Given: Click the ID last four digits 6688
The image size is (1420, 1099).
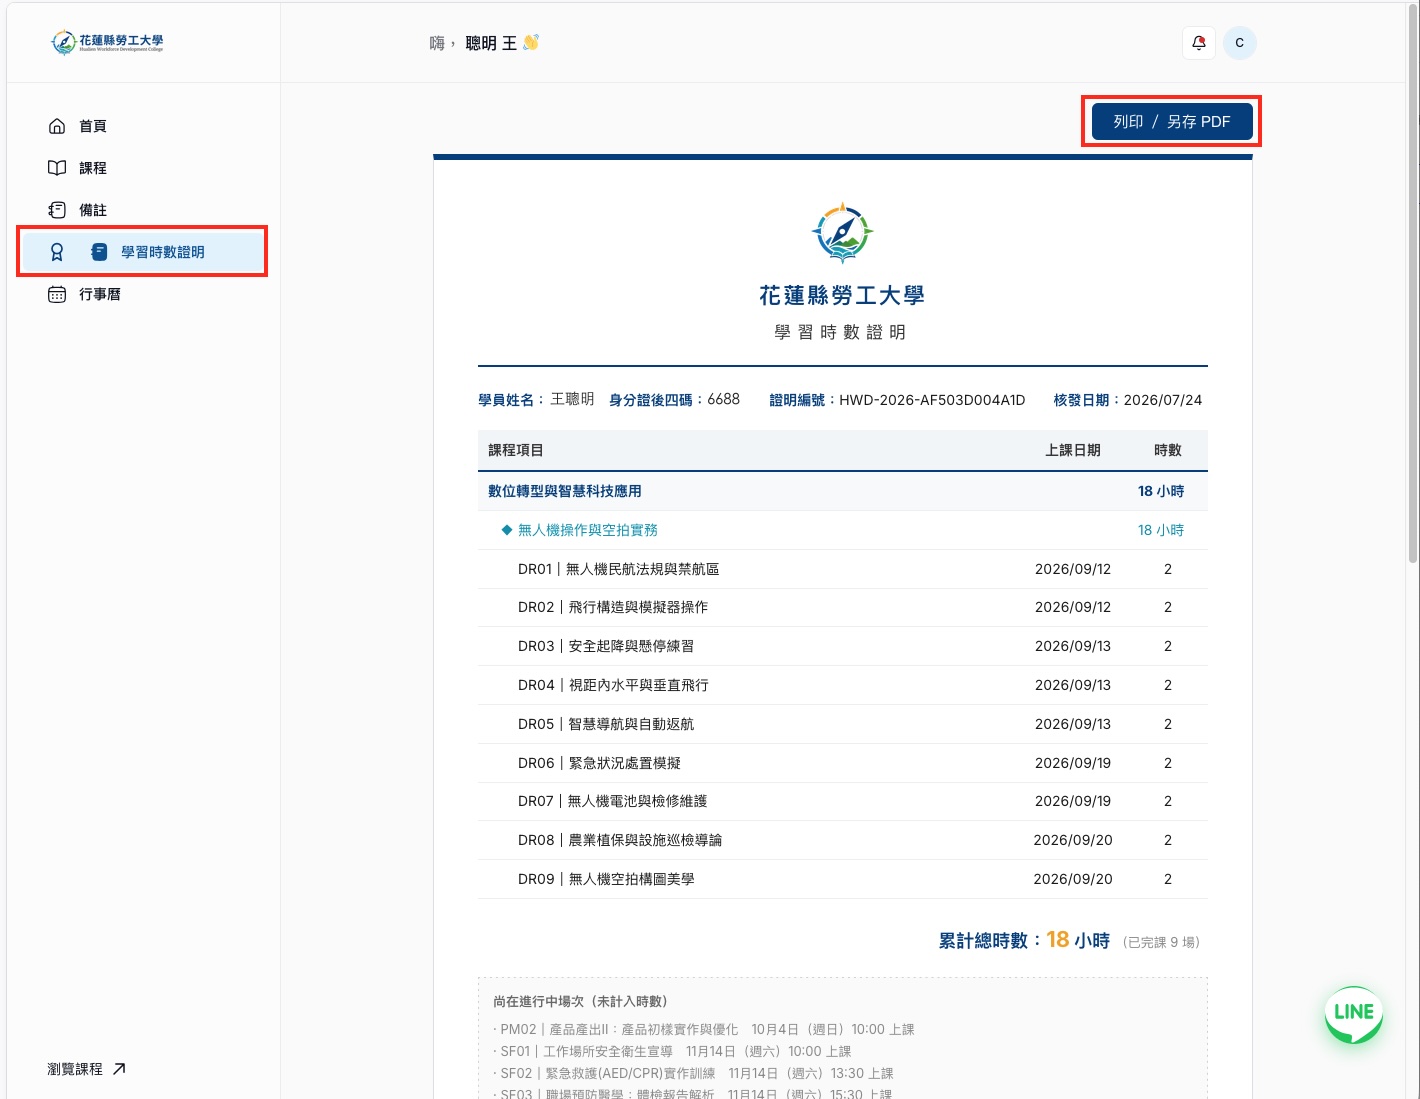Looking at the screenshot, I should point(724,399).
